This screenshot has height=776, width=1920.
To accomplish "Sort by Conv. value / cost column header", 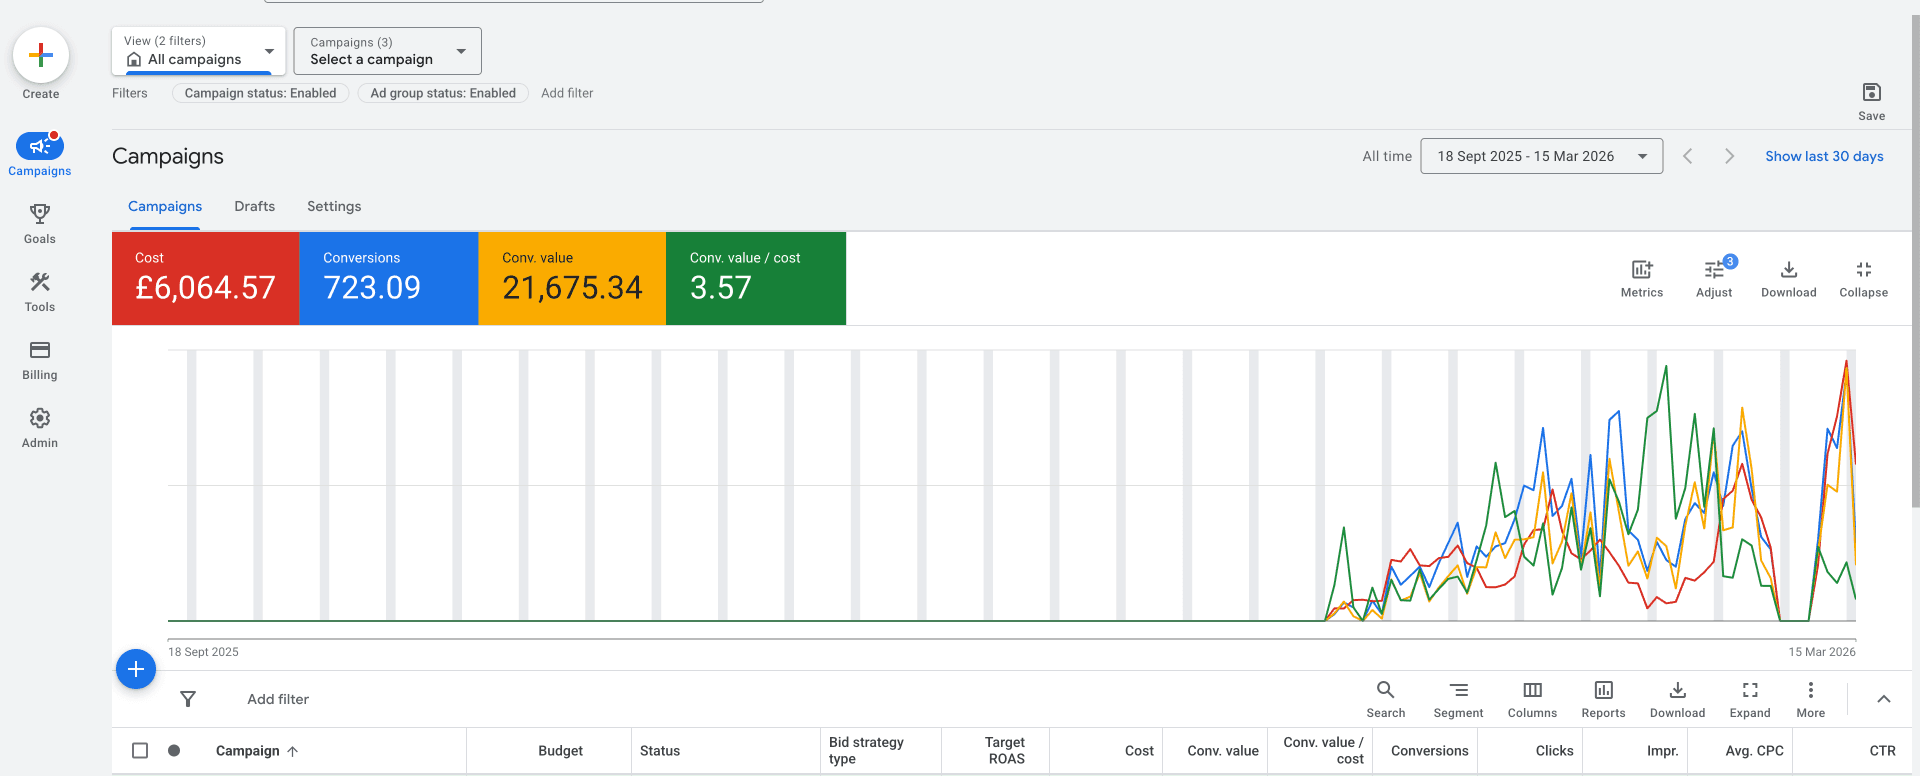I will [1323, 750].
